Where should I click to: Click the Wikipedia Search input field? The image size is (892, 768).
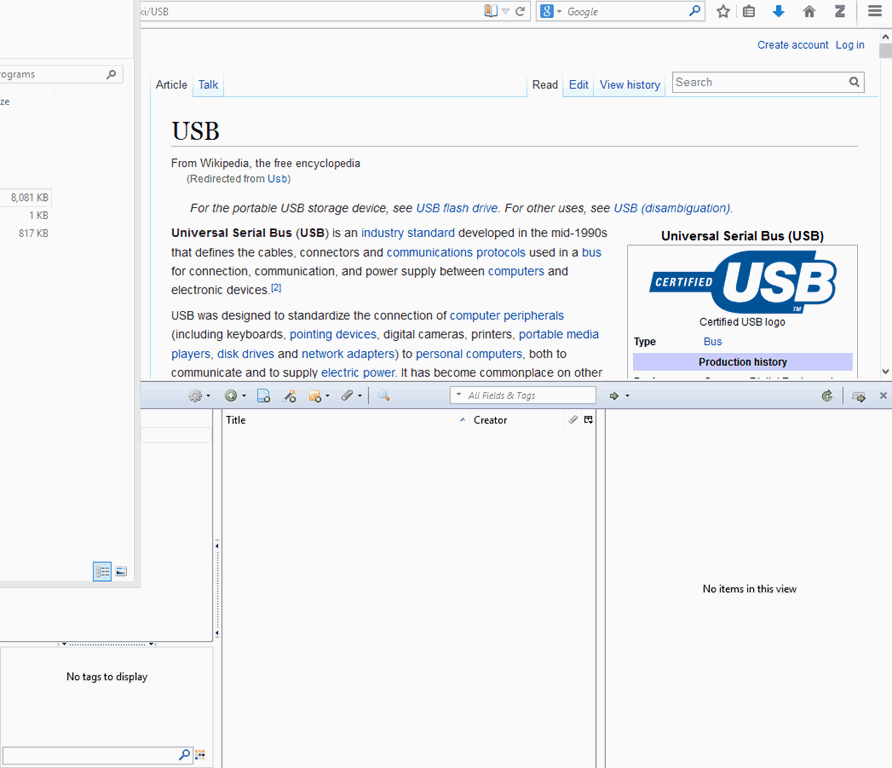tap(759, 82)
